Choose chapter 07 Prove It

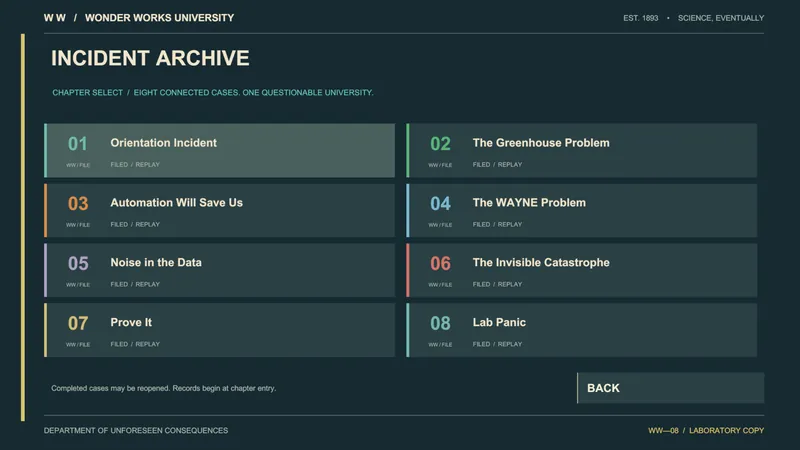coord(219,330)
